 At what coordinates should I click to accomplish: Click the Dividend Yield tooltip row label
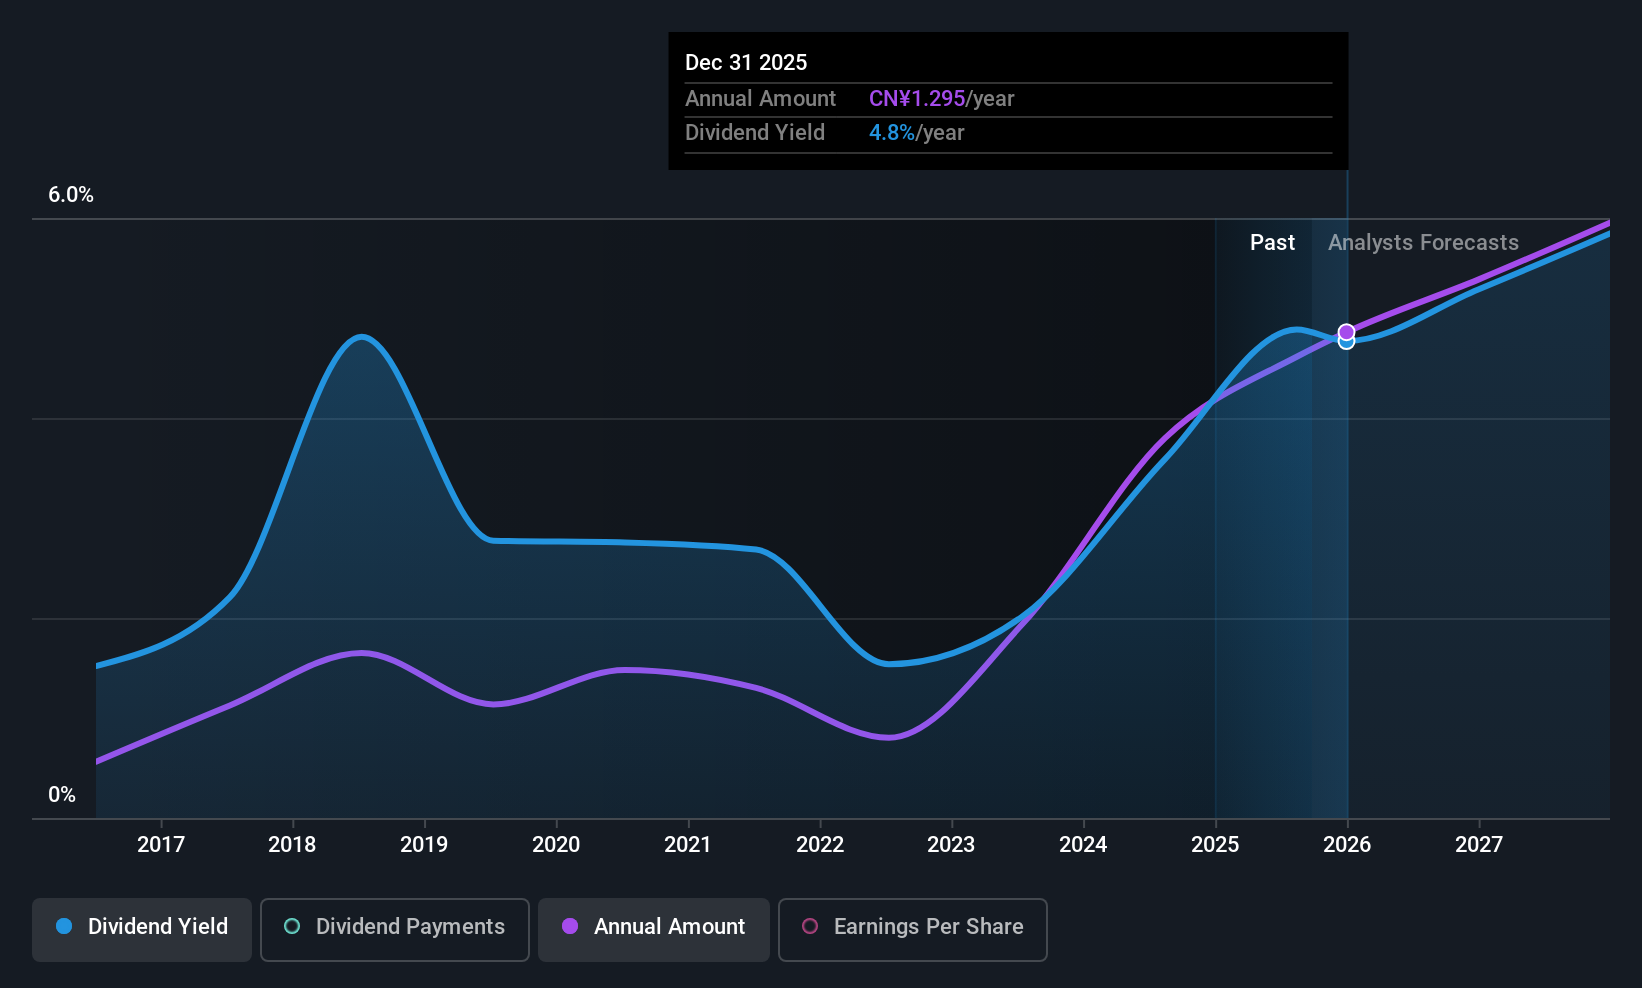755,133
